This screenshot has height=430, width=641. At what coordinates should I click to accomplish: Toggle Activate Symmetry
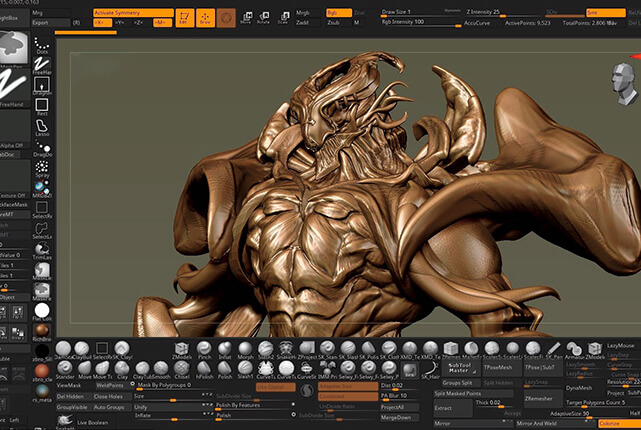[131, 11]
